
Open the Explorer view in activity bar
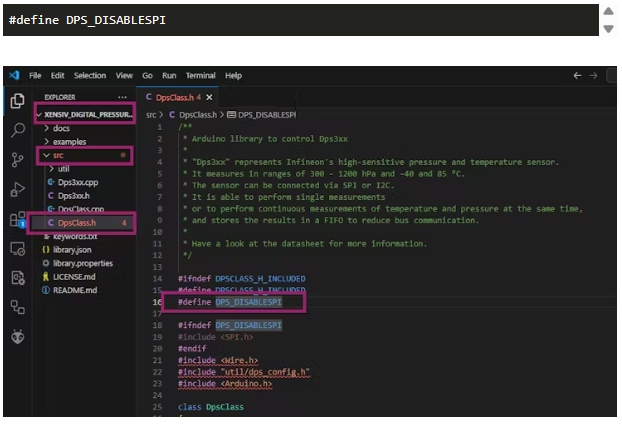(x=17, y=100)
